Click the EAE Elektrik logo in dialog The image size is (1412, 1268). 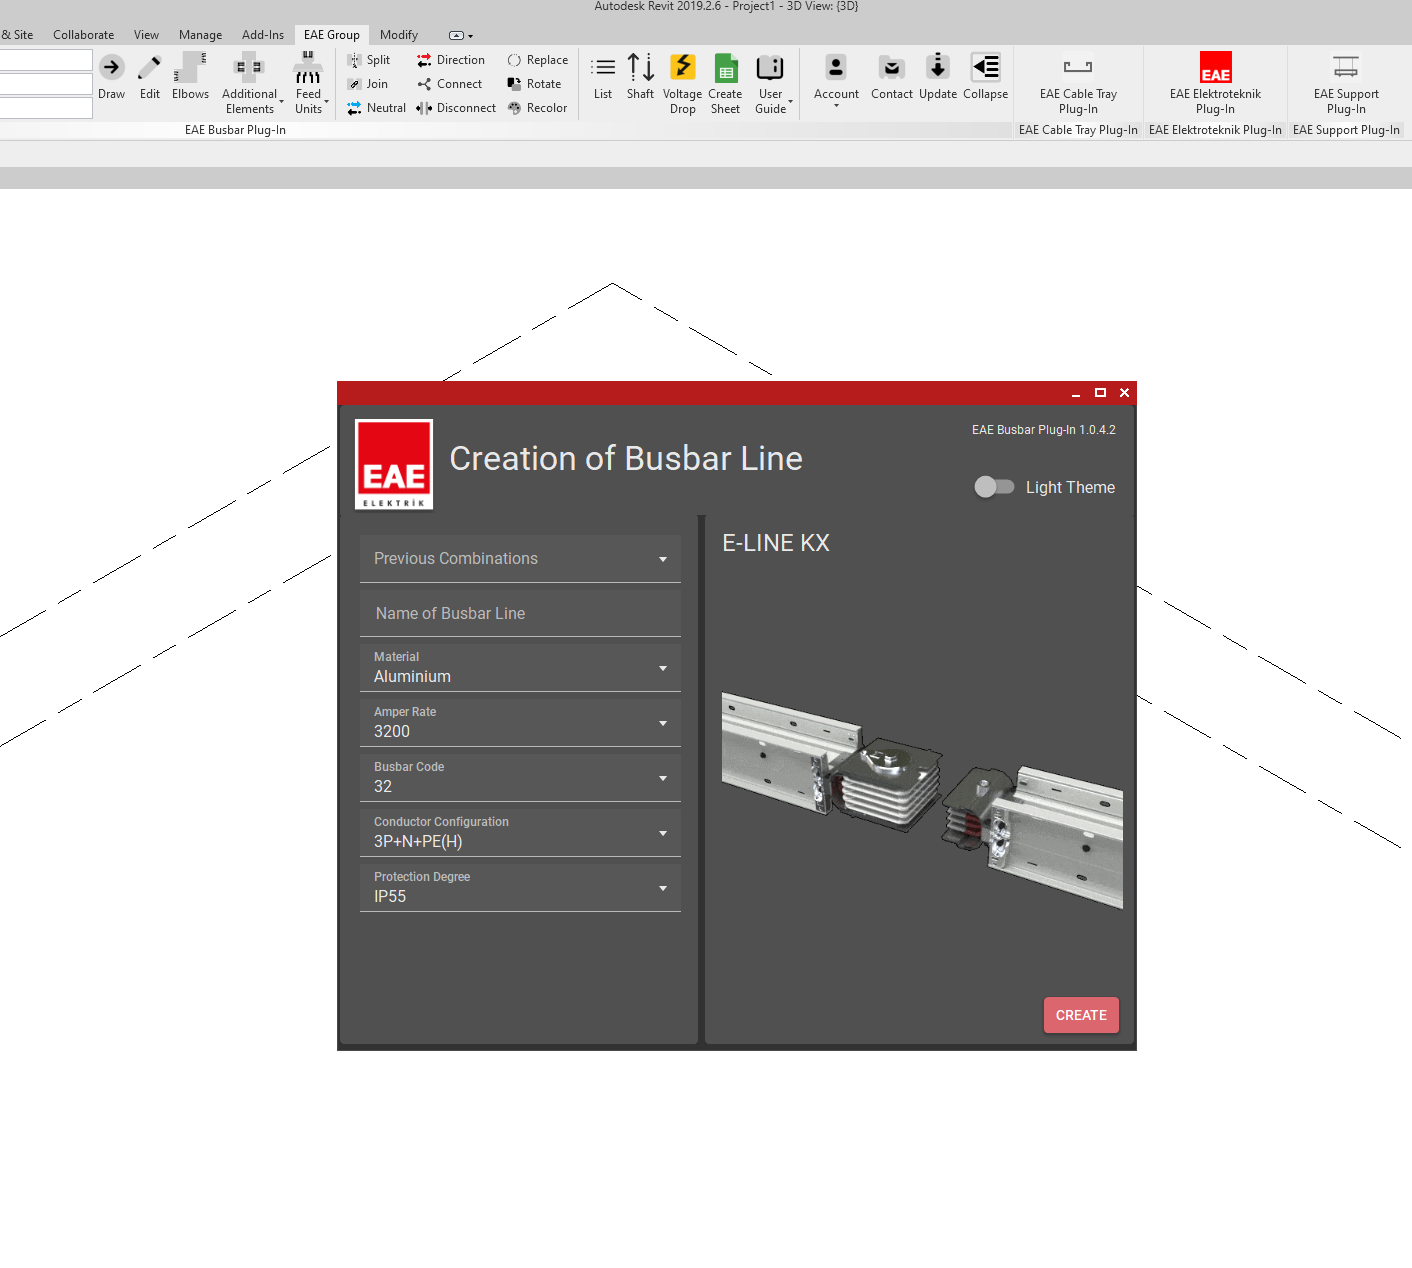tap(394, 464)
